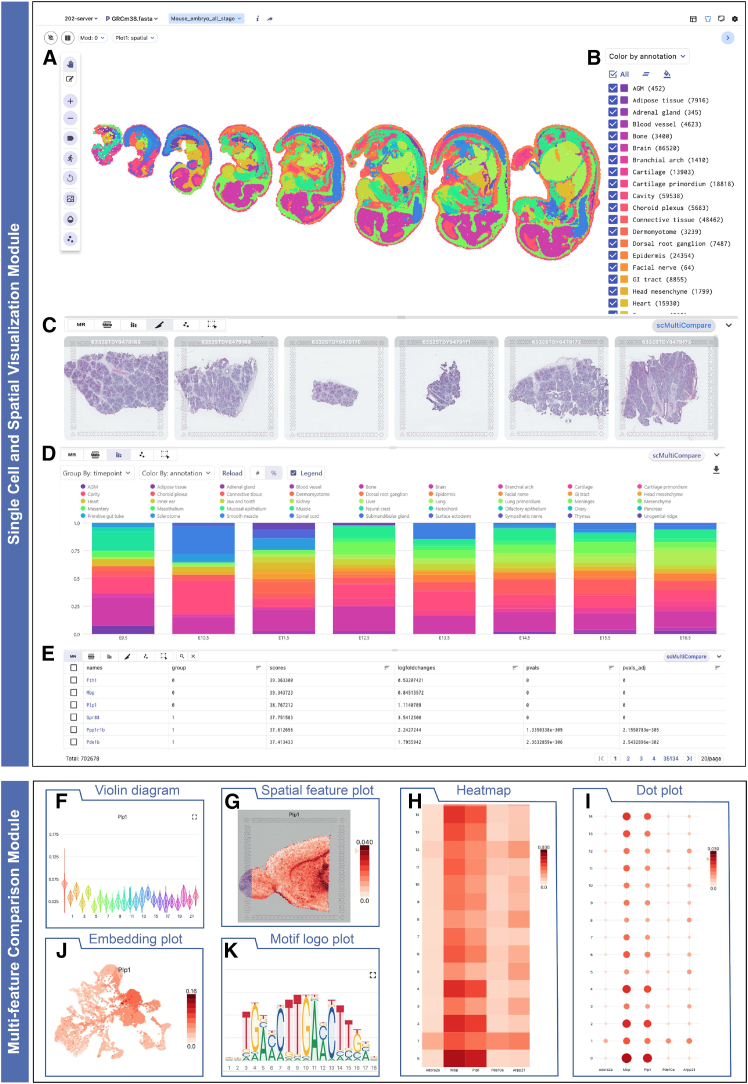
Task: Open the Color by annotation dropdown
Action: tap(647, 56)
